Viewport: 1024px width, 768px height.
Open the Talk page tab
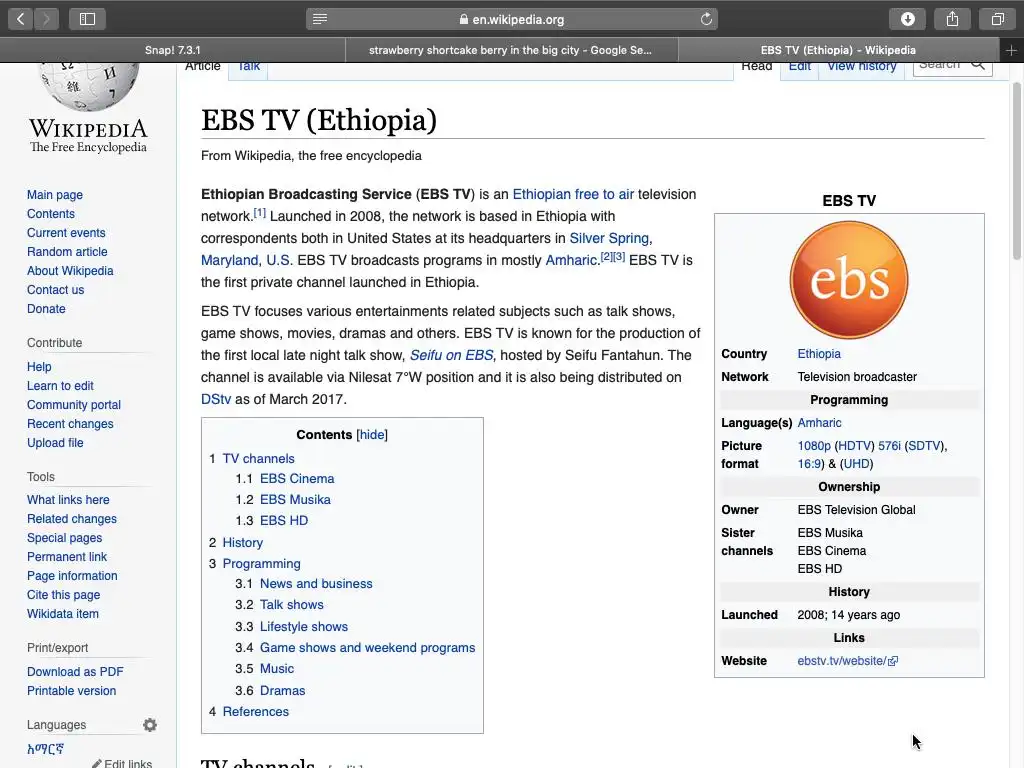coord(248,67)
